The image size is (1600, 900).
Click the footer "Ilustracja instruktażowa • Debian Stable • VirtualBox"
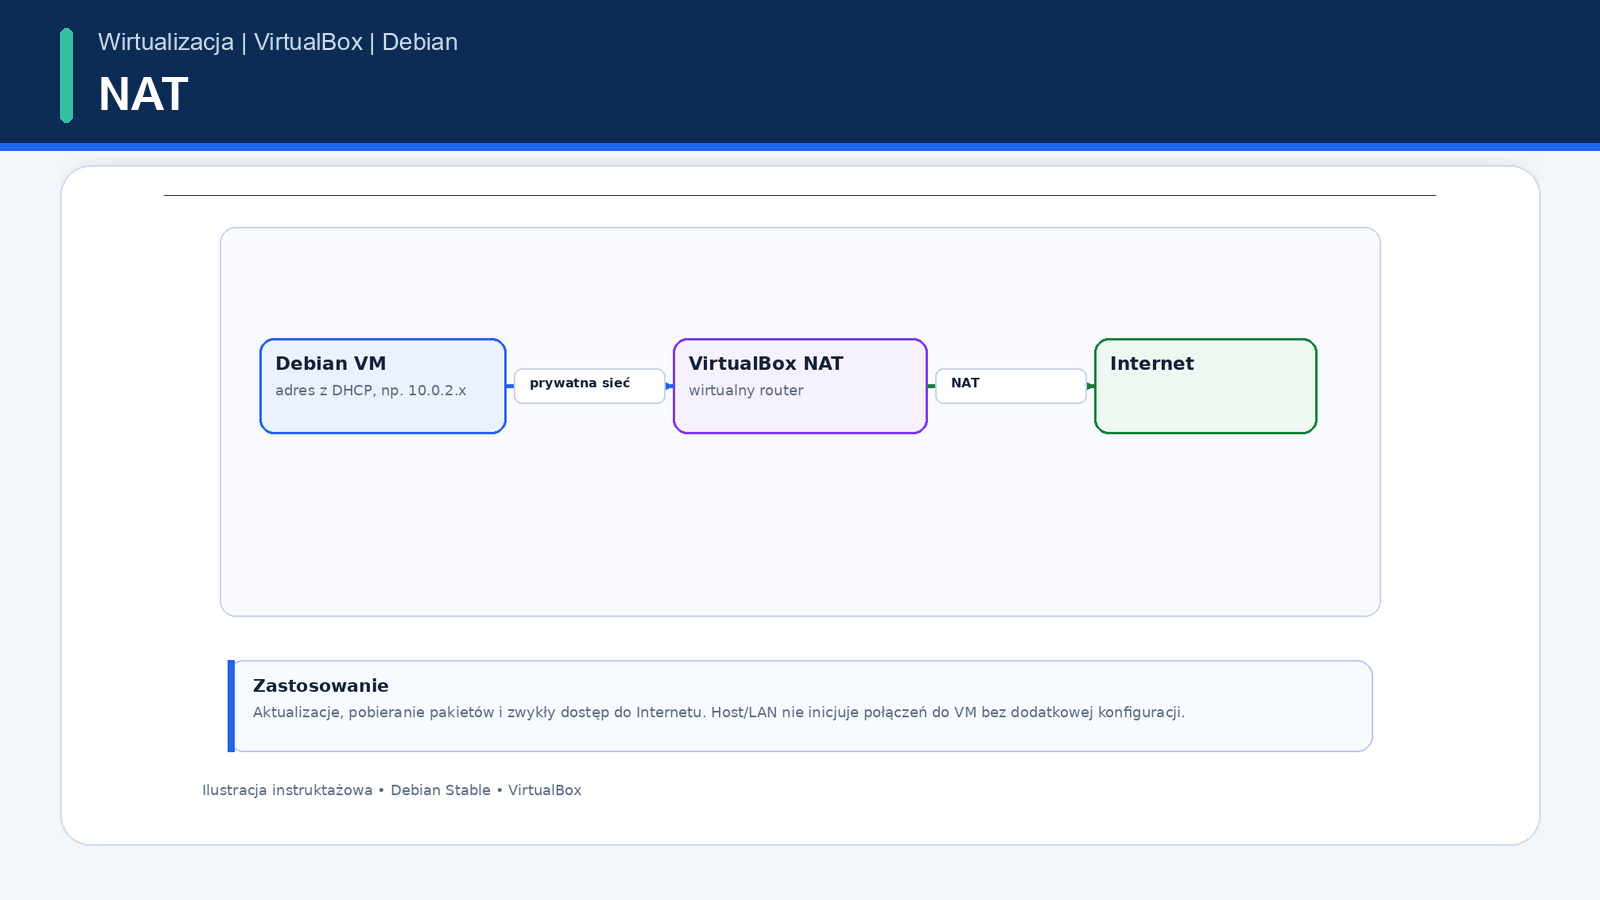(392, 790)
